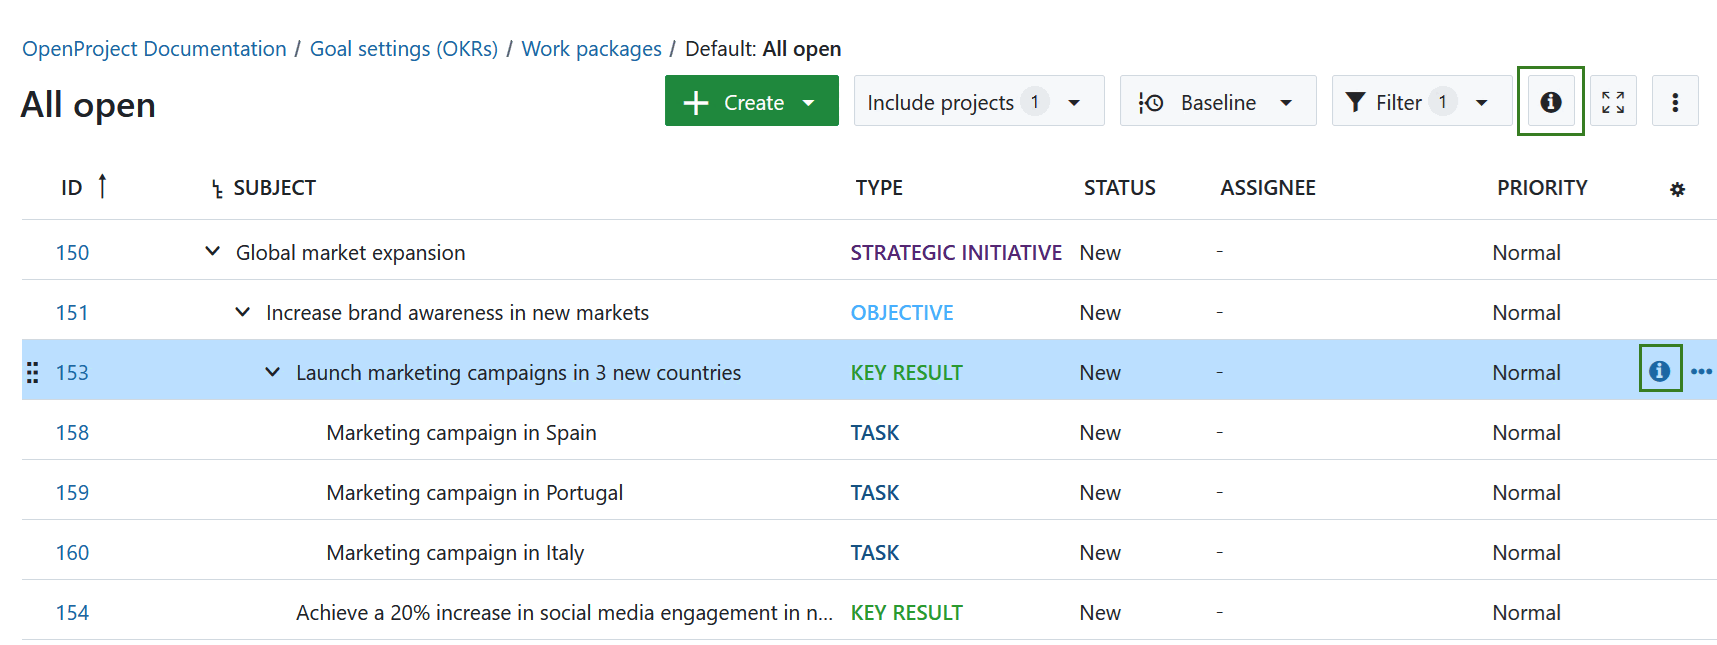
Task: Open Goal settings (OKRs) breadcrumb link
Action: (x=403, y=49)
